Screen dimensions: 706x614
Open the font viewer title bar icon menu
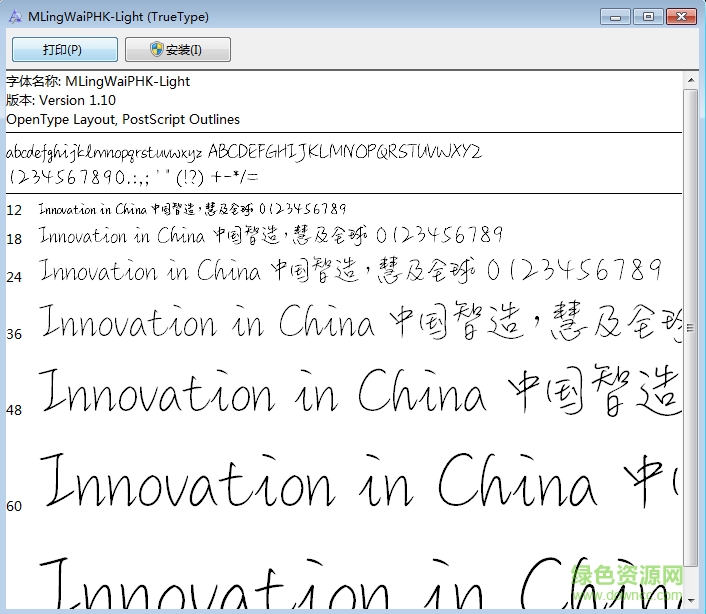(14, 17)
